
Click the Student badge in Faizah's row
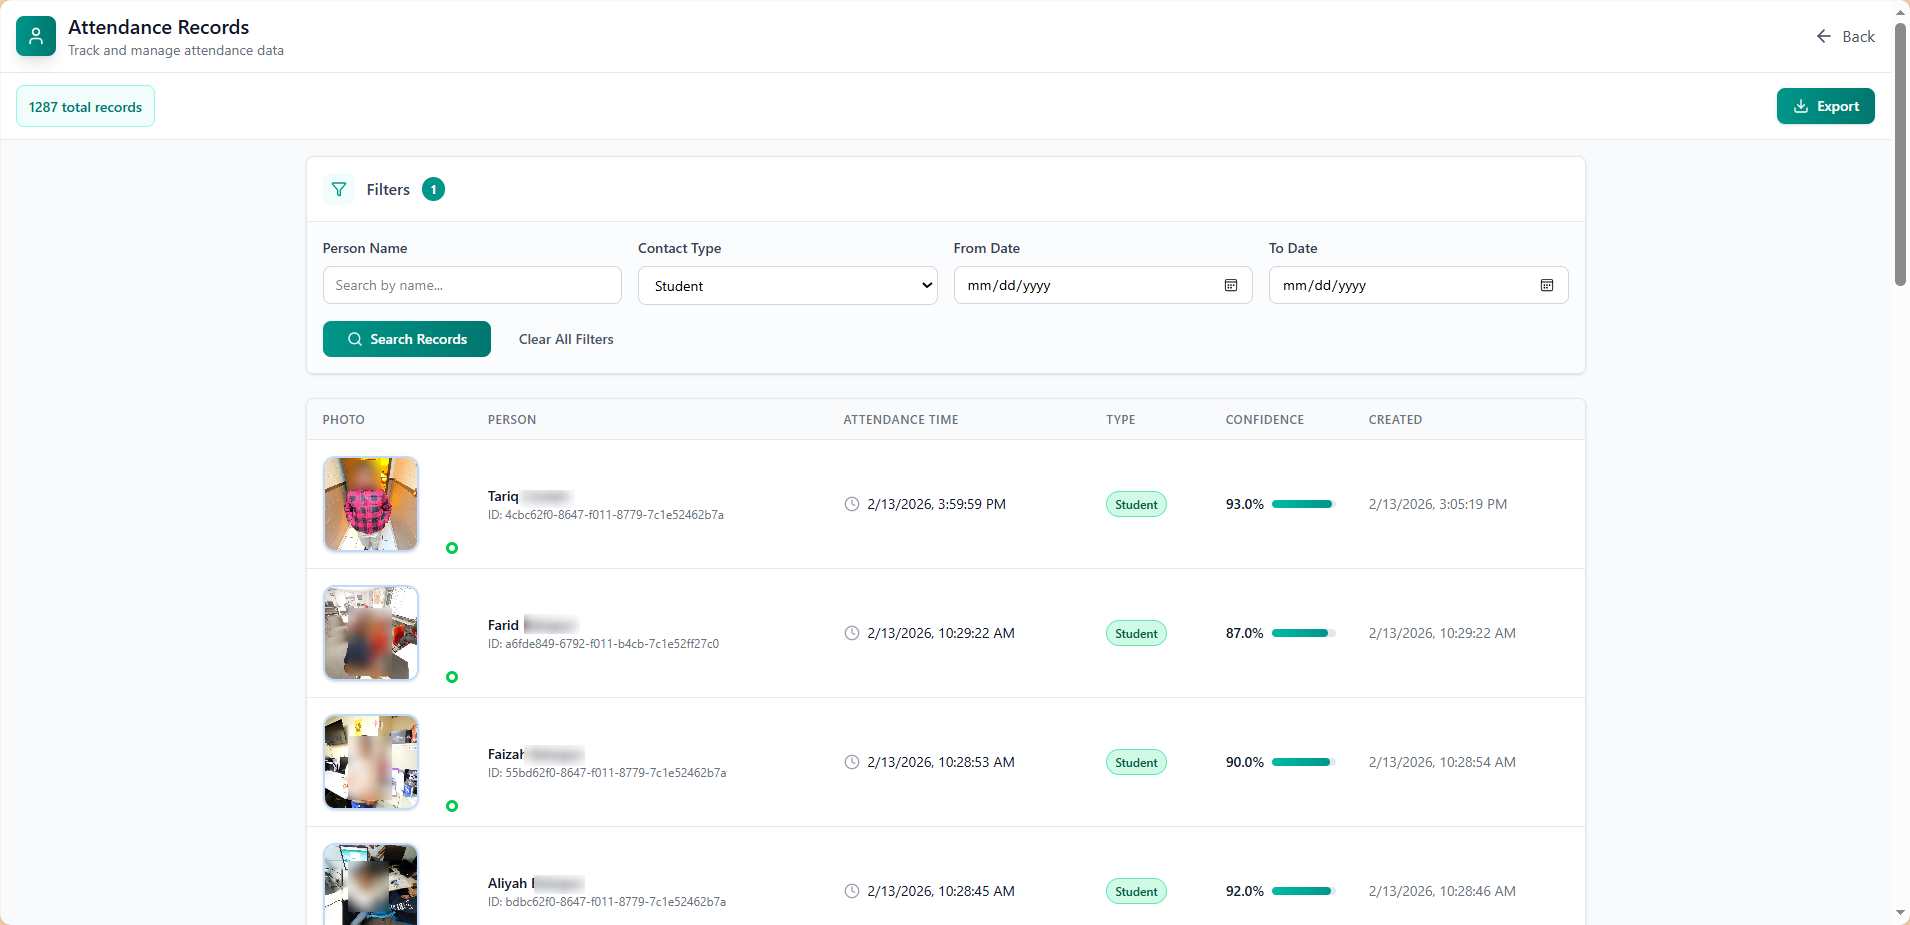[x=1136, y=763]
